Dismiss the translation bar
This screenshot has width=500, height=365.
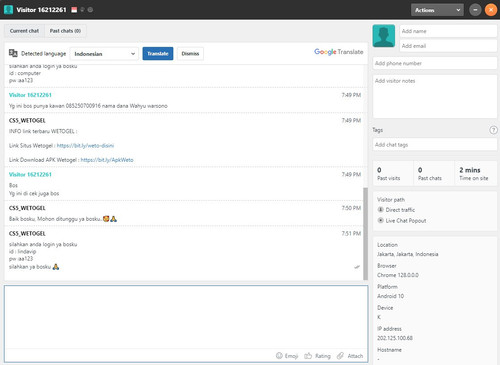190,53
